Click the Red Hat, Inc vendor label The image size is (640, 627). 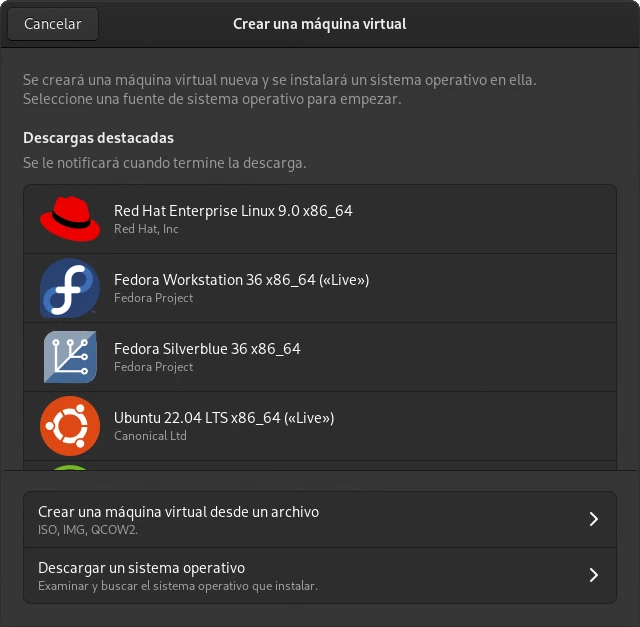point(146,229)
